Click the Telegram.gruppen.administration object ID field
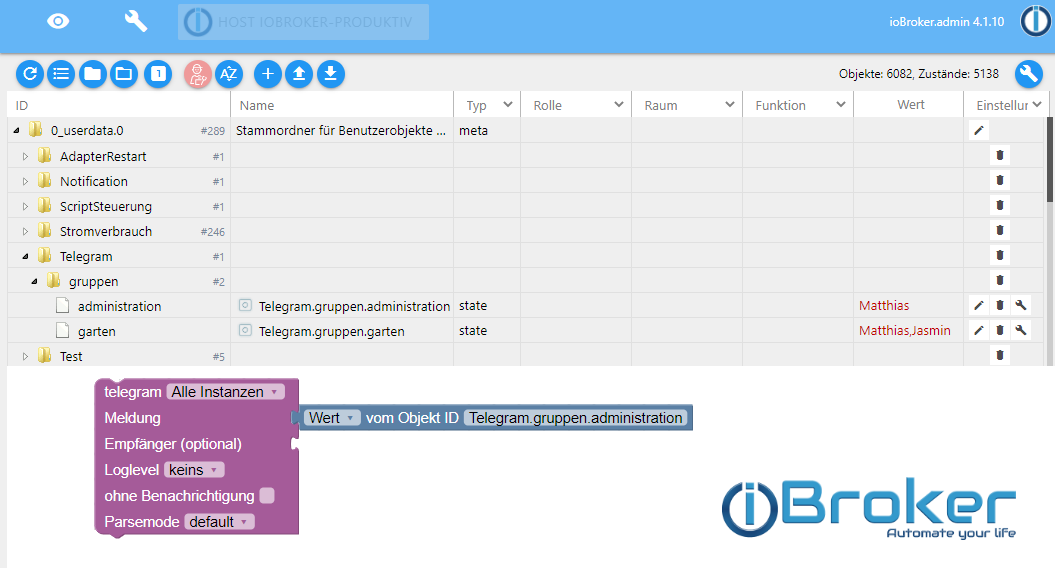The width and height of the screenshot is (1055, 568). point(576,418)
